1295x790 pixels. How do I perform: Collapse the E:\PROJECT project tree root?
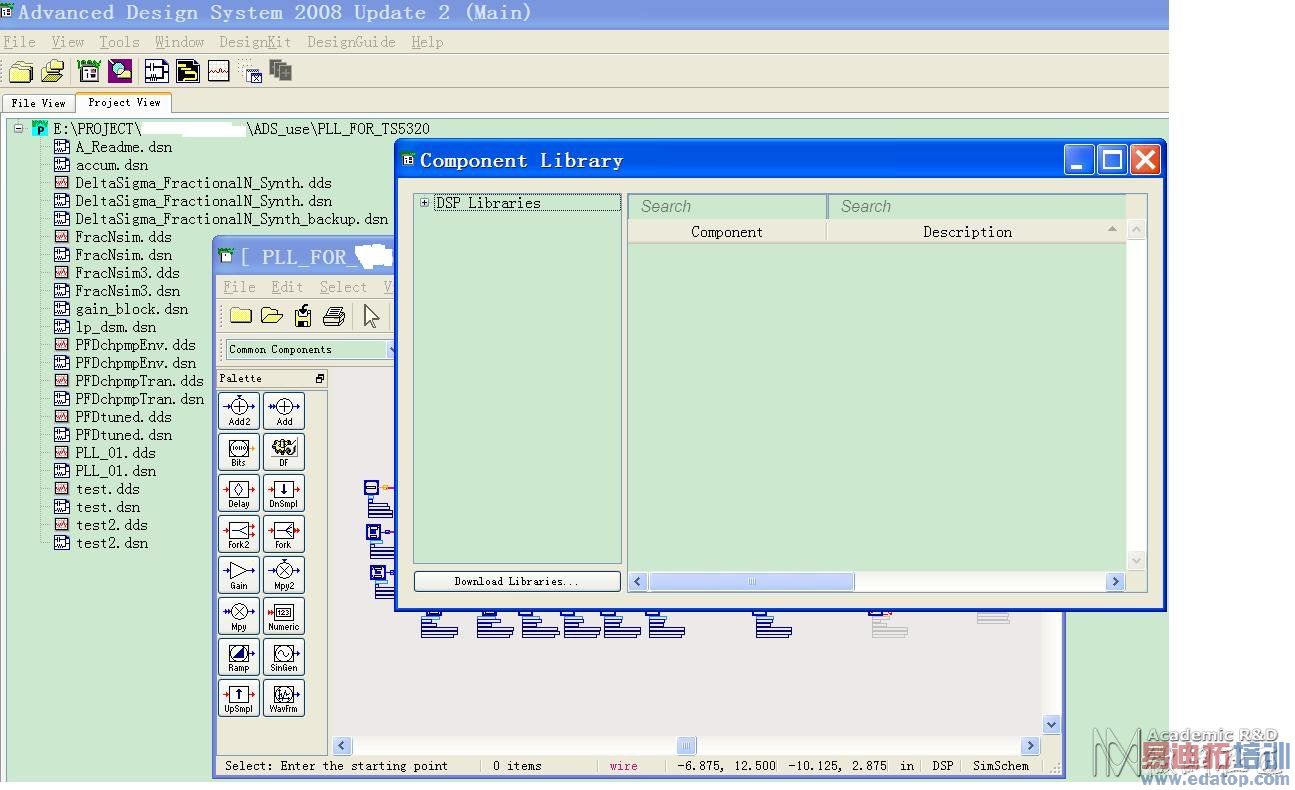19,128
